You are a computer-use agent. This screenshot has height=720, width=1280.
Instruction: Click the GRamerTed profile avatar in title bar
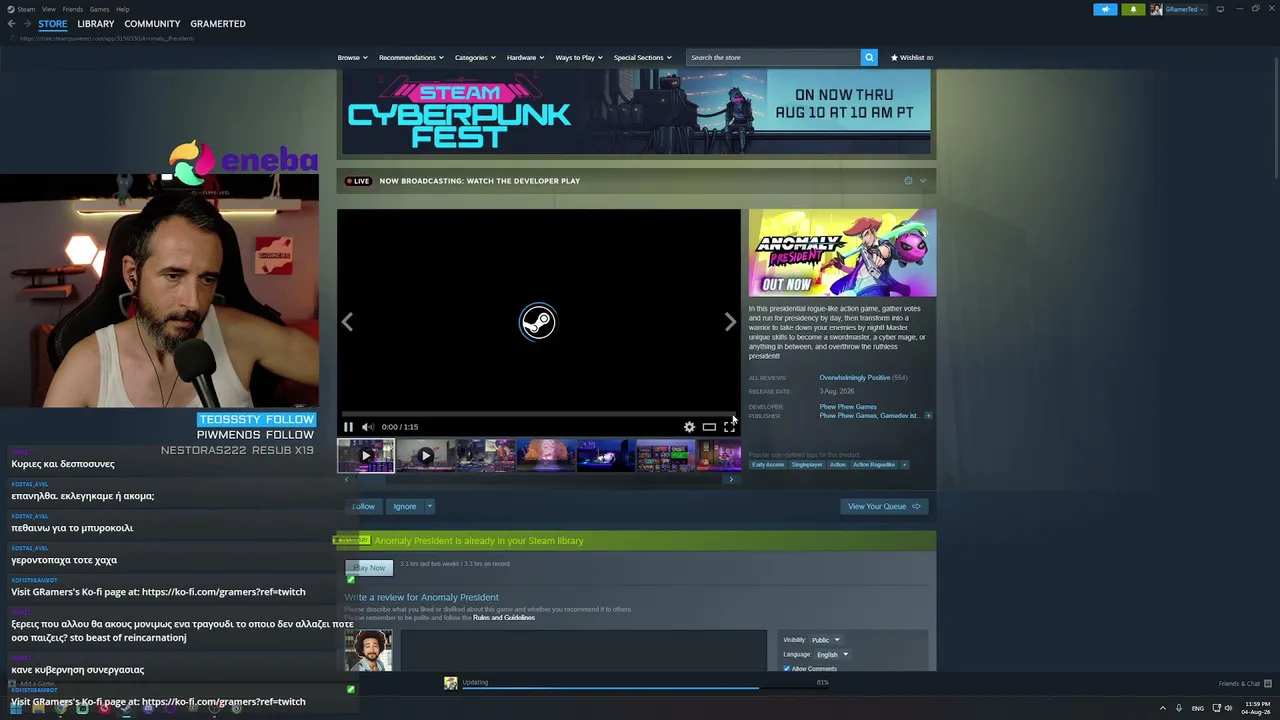1156,9
